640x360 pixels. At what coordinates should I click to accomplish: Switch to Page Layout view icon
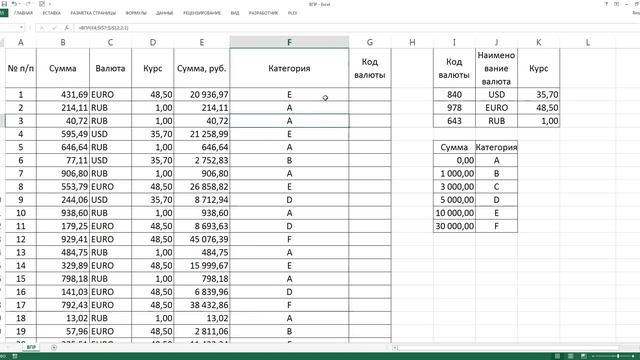pos(571,356)
